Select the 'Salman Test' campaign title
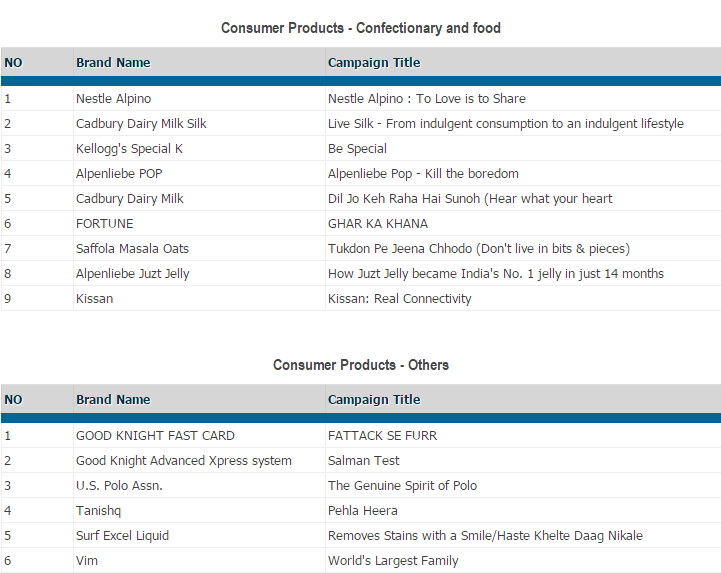 click(364, 461)
